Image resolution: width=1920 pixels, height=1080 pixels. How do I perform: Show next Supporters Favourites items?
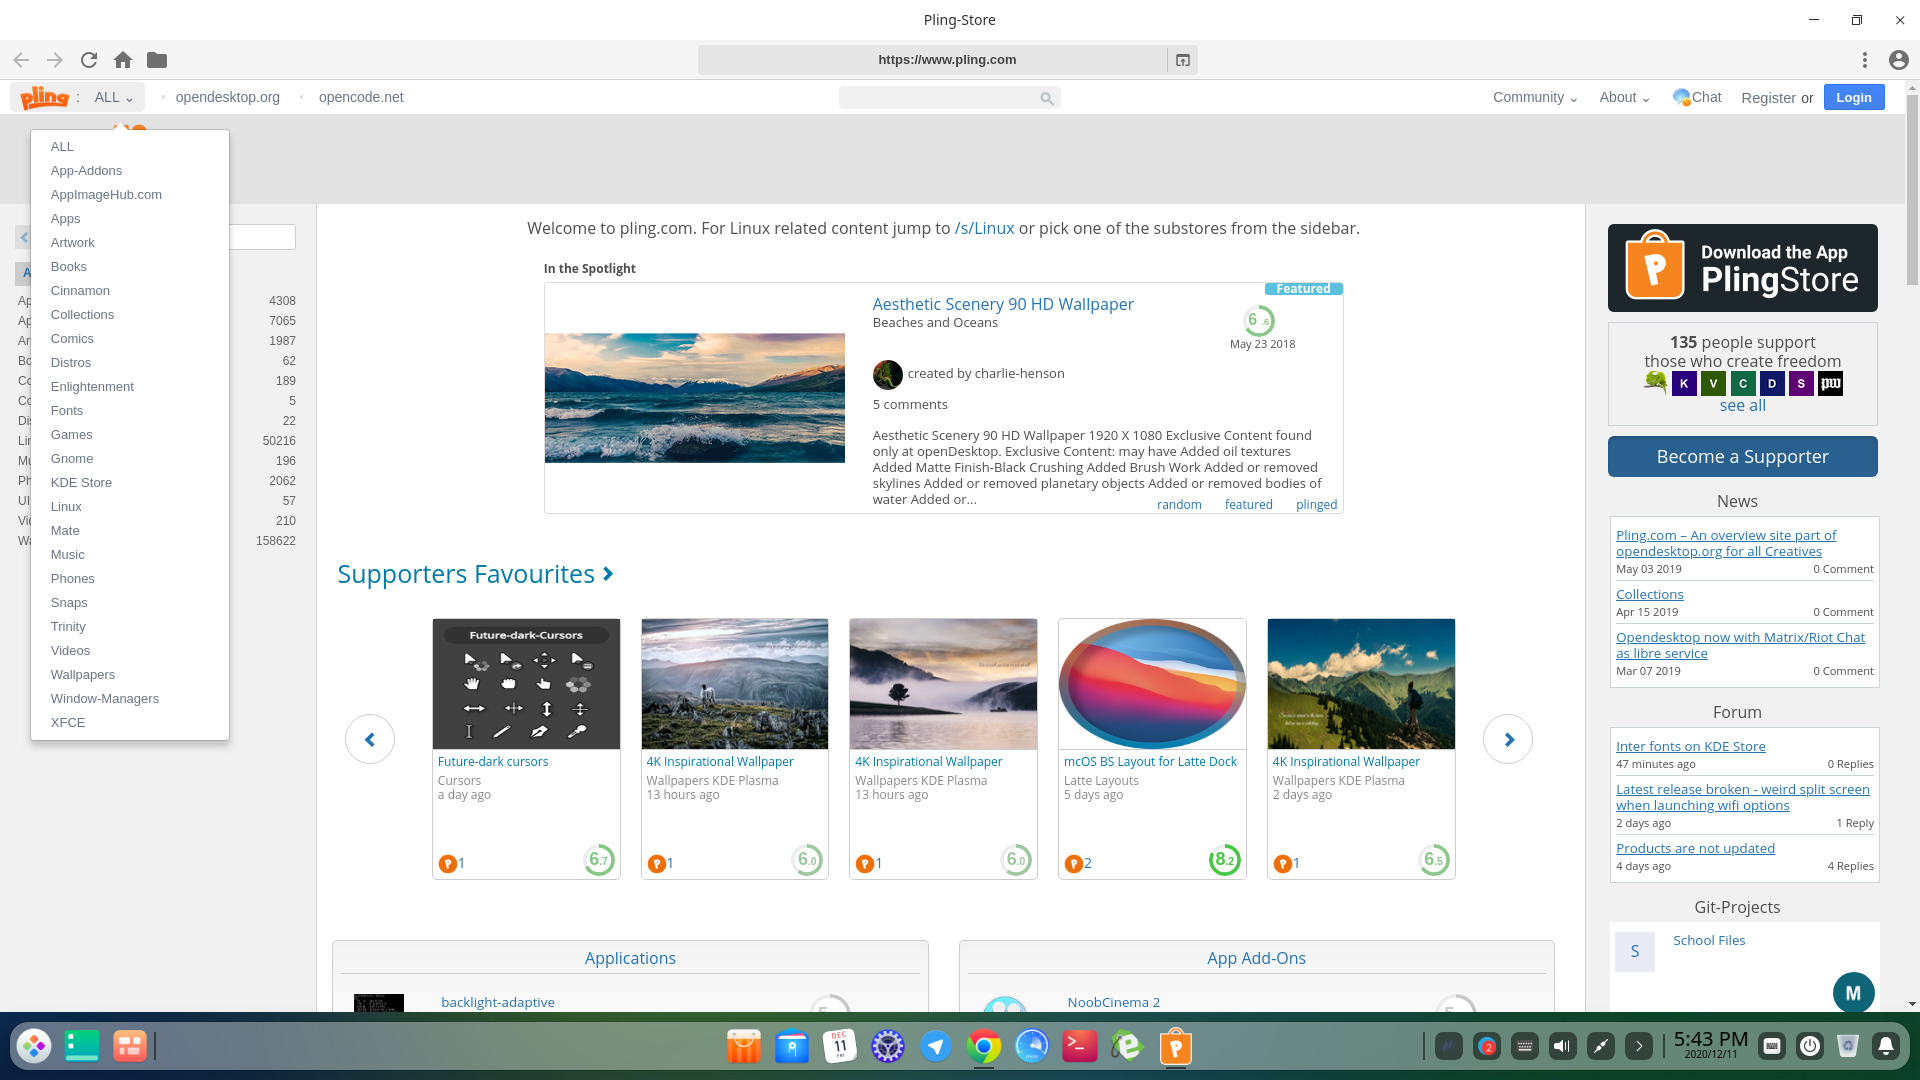pos(1508,739)
